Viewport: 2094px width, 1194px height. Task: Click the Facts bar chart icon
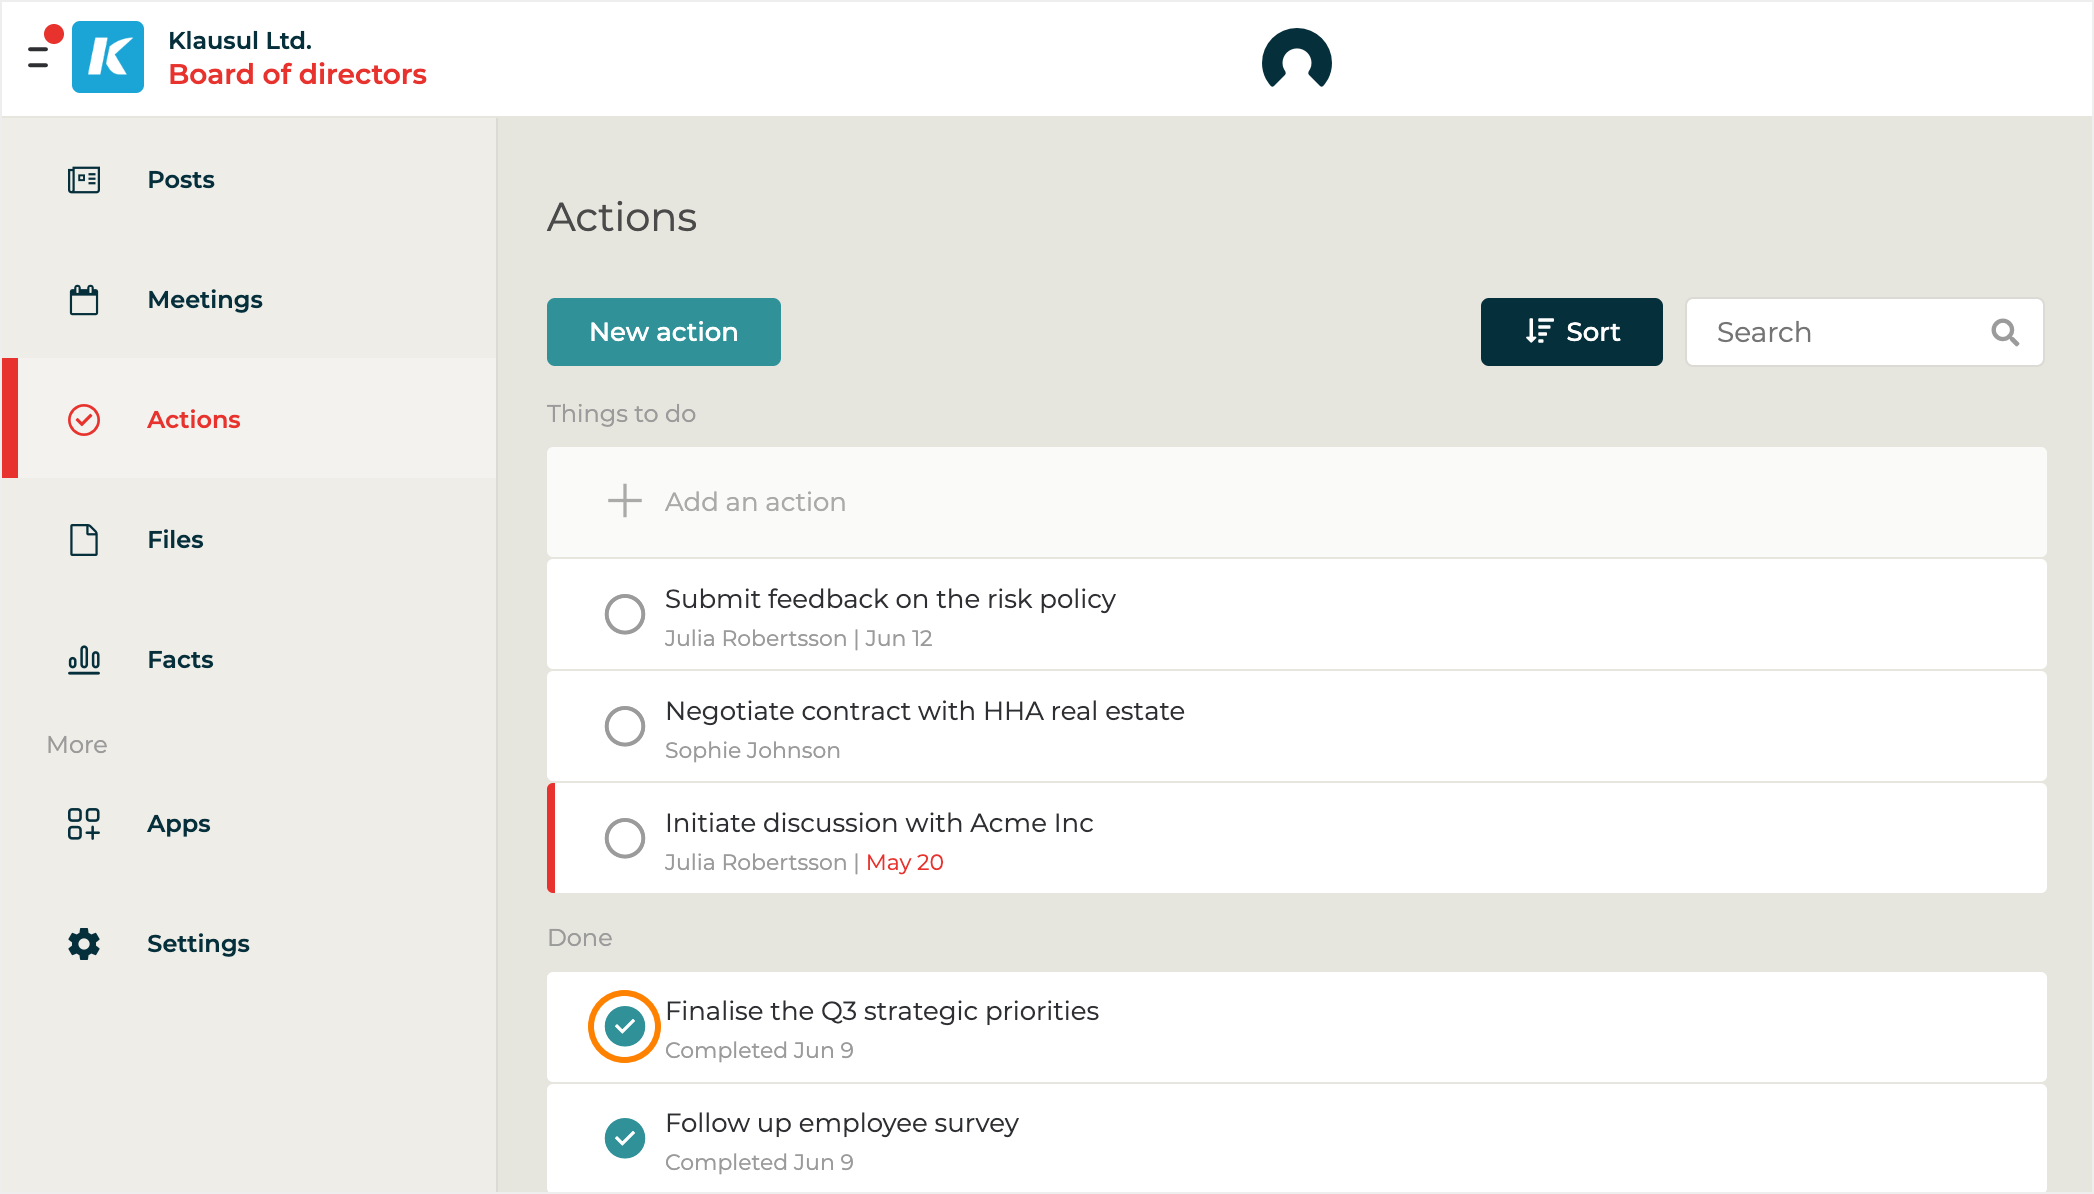tap(84, 660)
